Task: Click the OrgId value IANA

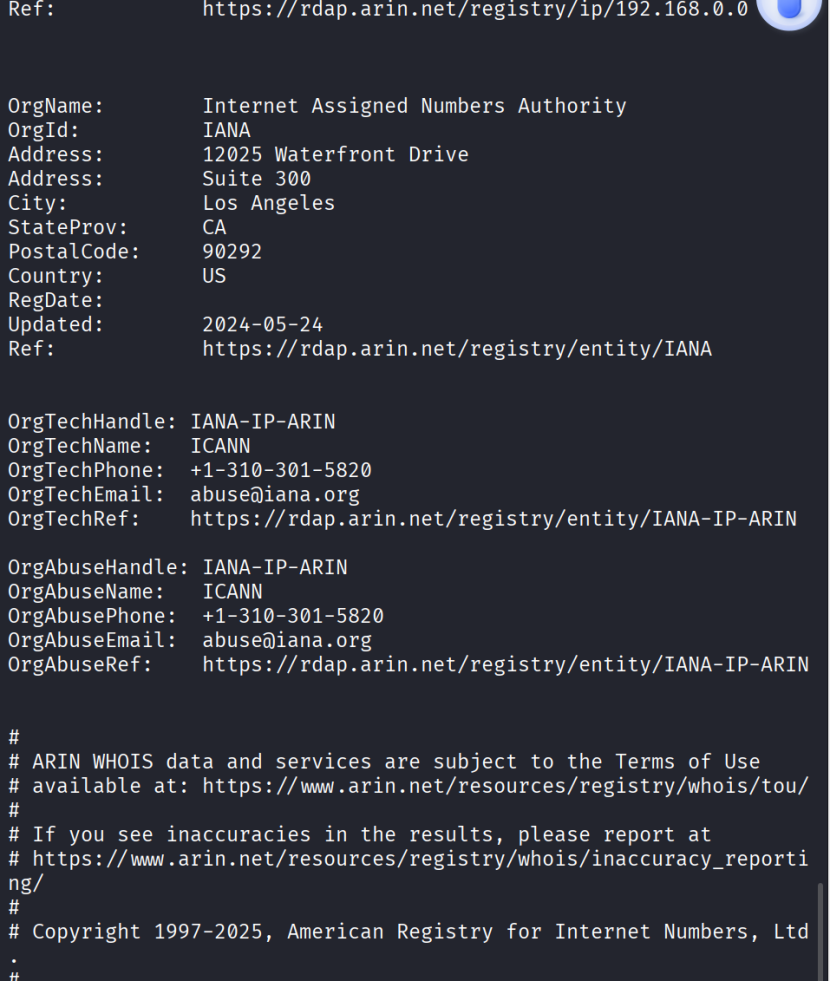Action: (x=226, y=130)
